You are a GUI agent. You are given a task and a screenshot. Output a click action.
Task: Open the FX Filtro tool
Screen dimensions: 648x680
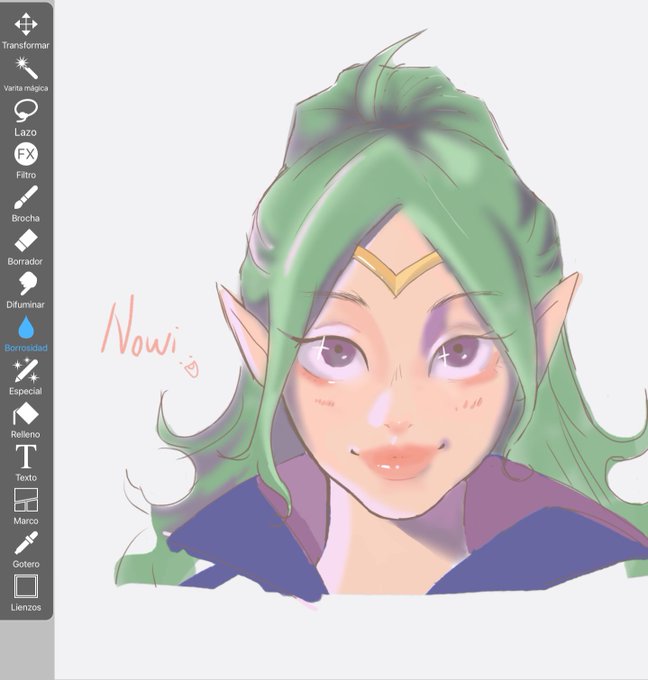tap(26, 160)
